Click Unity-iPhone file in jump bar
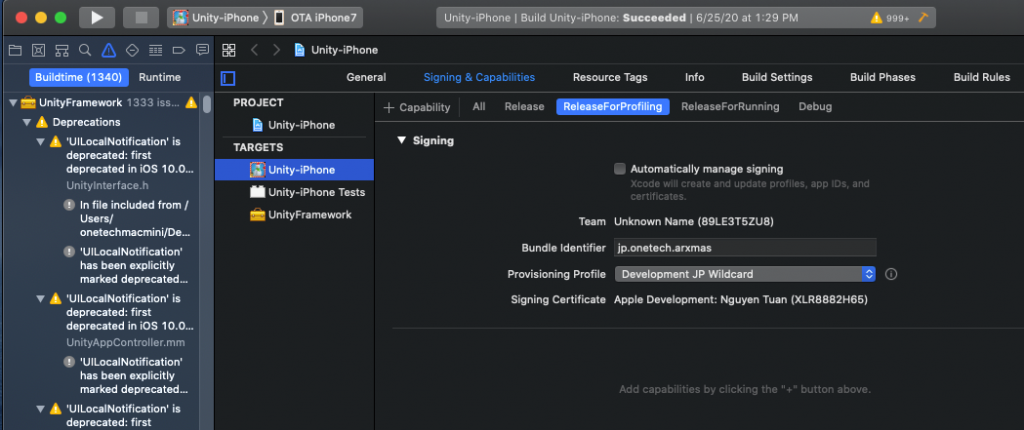Image resolution: width=1024 pixels, height=430 pixels. pyautogui.click(x=336, y=50)
